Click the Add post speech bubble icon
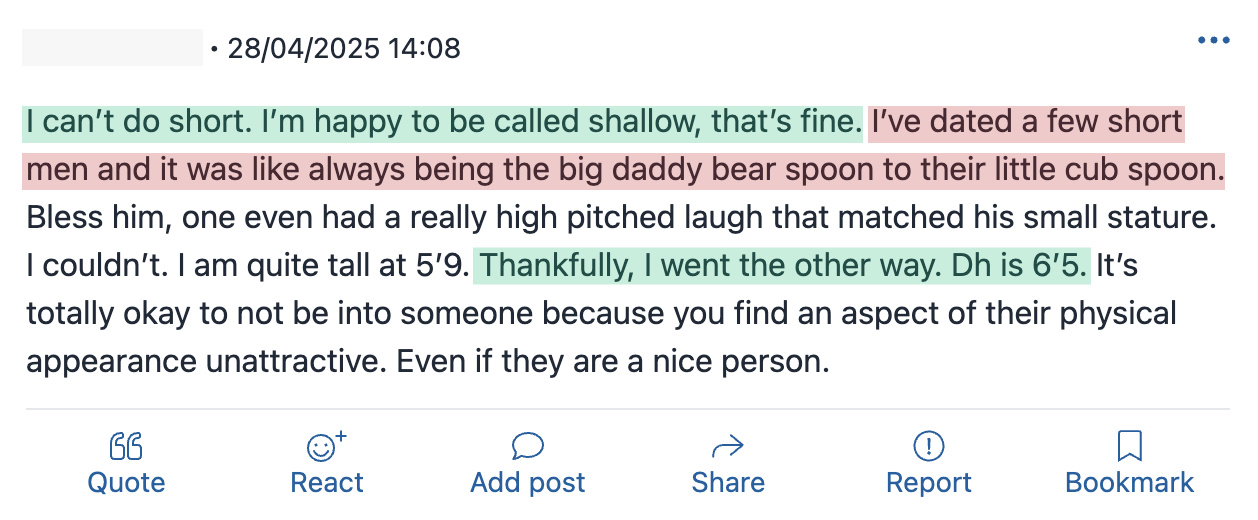The image size is (1258, 520). tap(527, 446)
